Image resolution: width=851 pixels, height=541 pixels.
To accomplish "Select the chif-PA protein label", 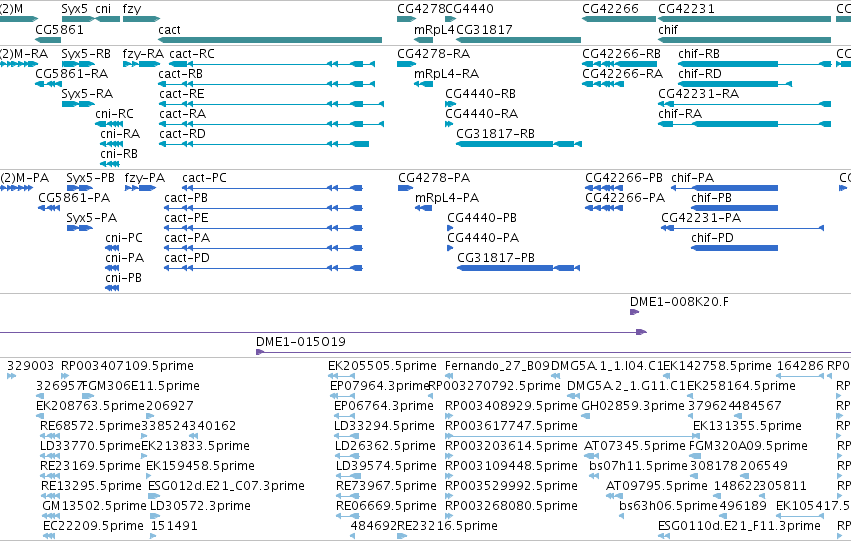I will pyautogui.click(x=693, y=178).
